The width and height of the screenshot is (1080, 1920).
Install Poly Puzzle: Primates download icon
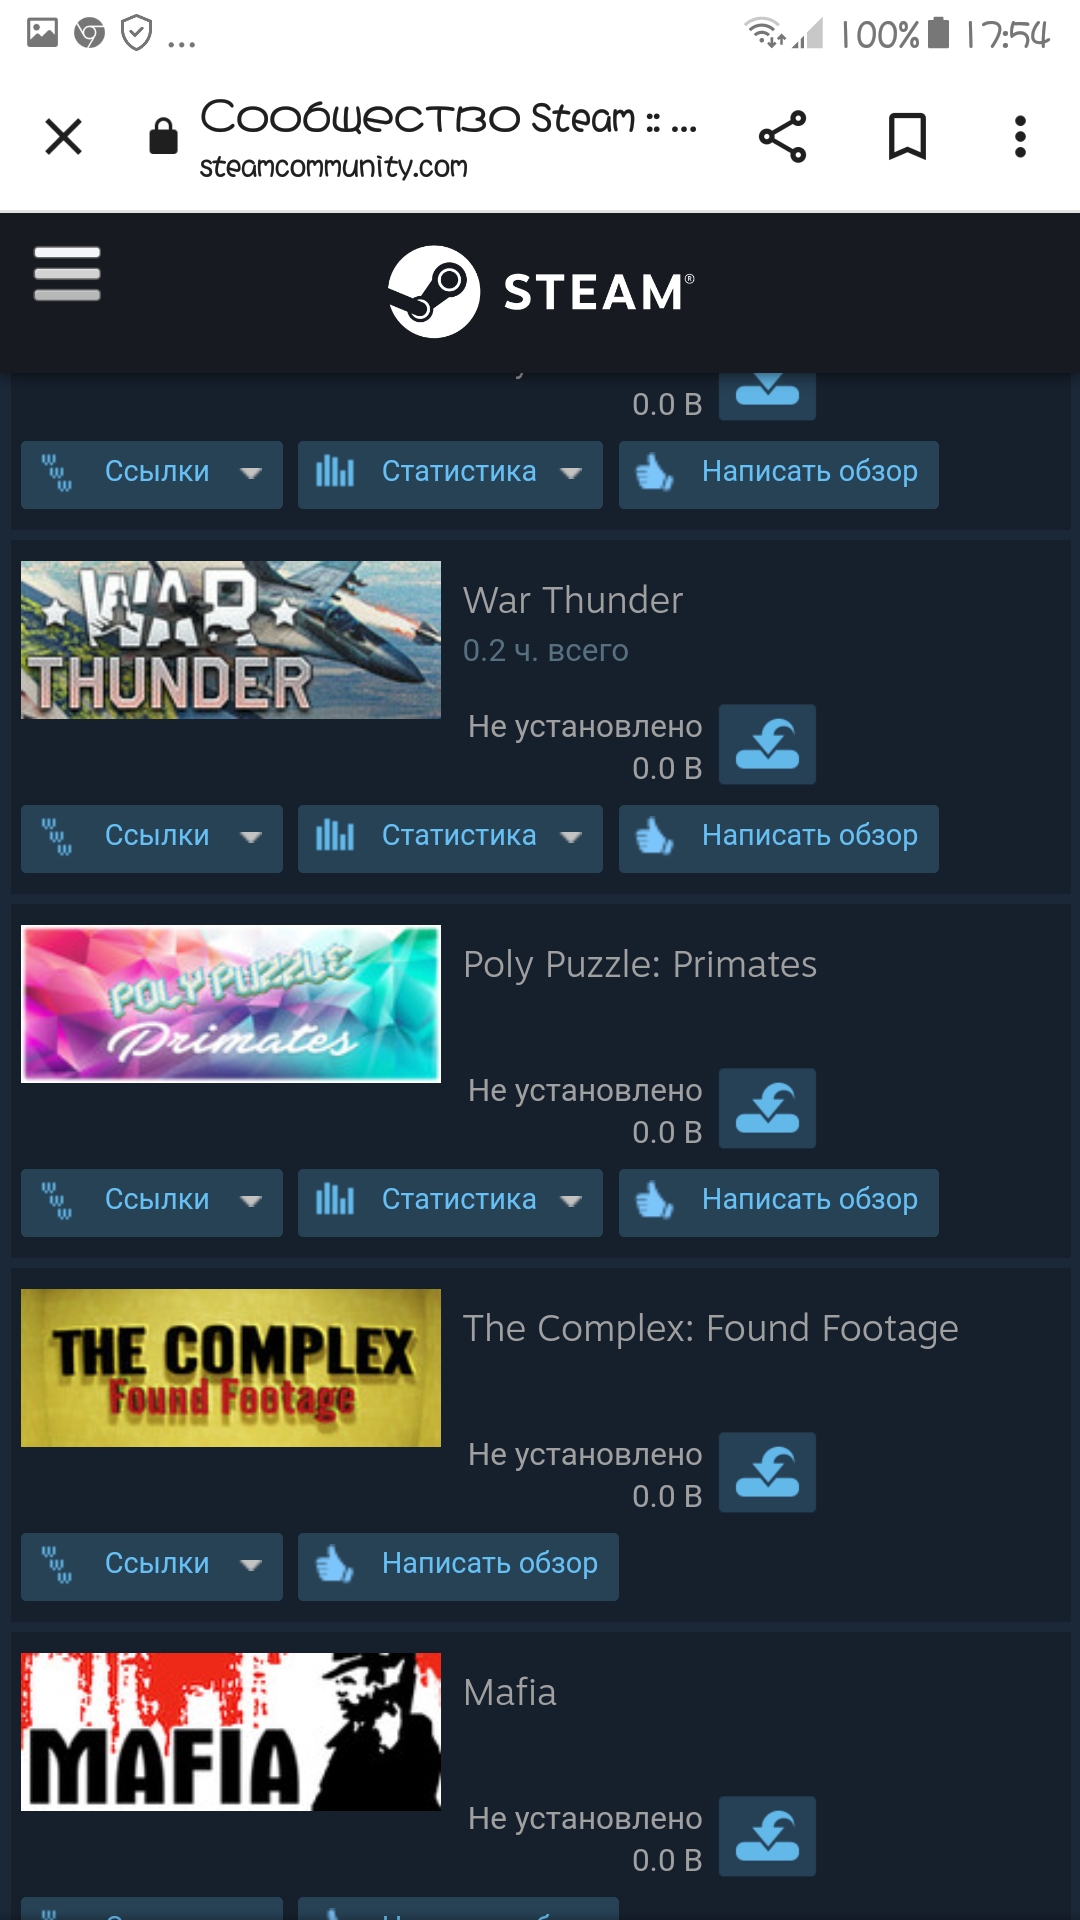767,1108
